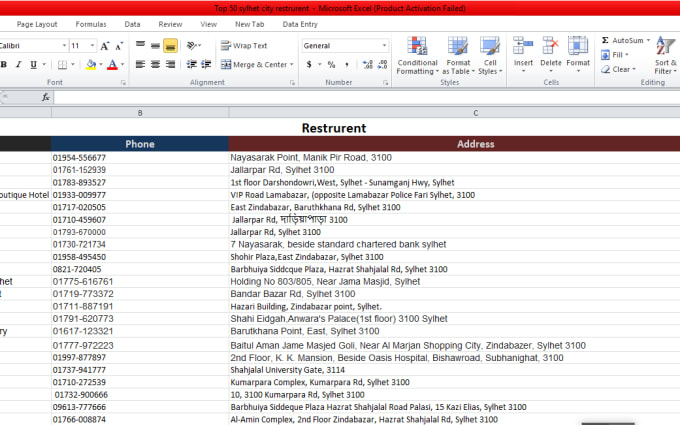
Task: Open Format as Table gallery
Action: (458, 55)
